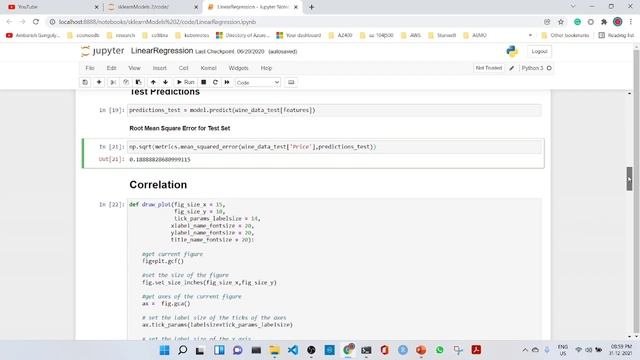The image size is (640, 360).
Task: Open File Explorer from the taskbar
Action: (x=274, y=350)
